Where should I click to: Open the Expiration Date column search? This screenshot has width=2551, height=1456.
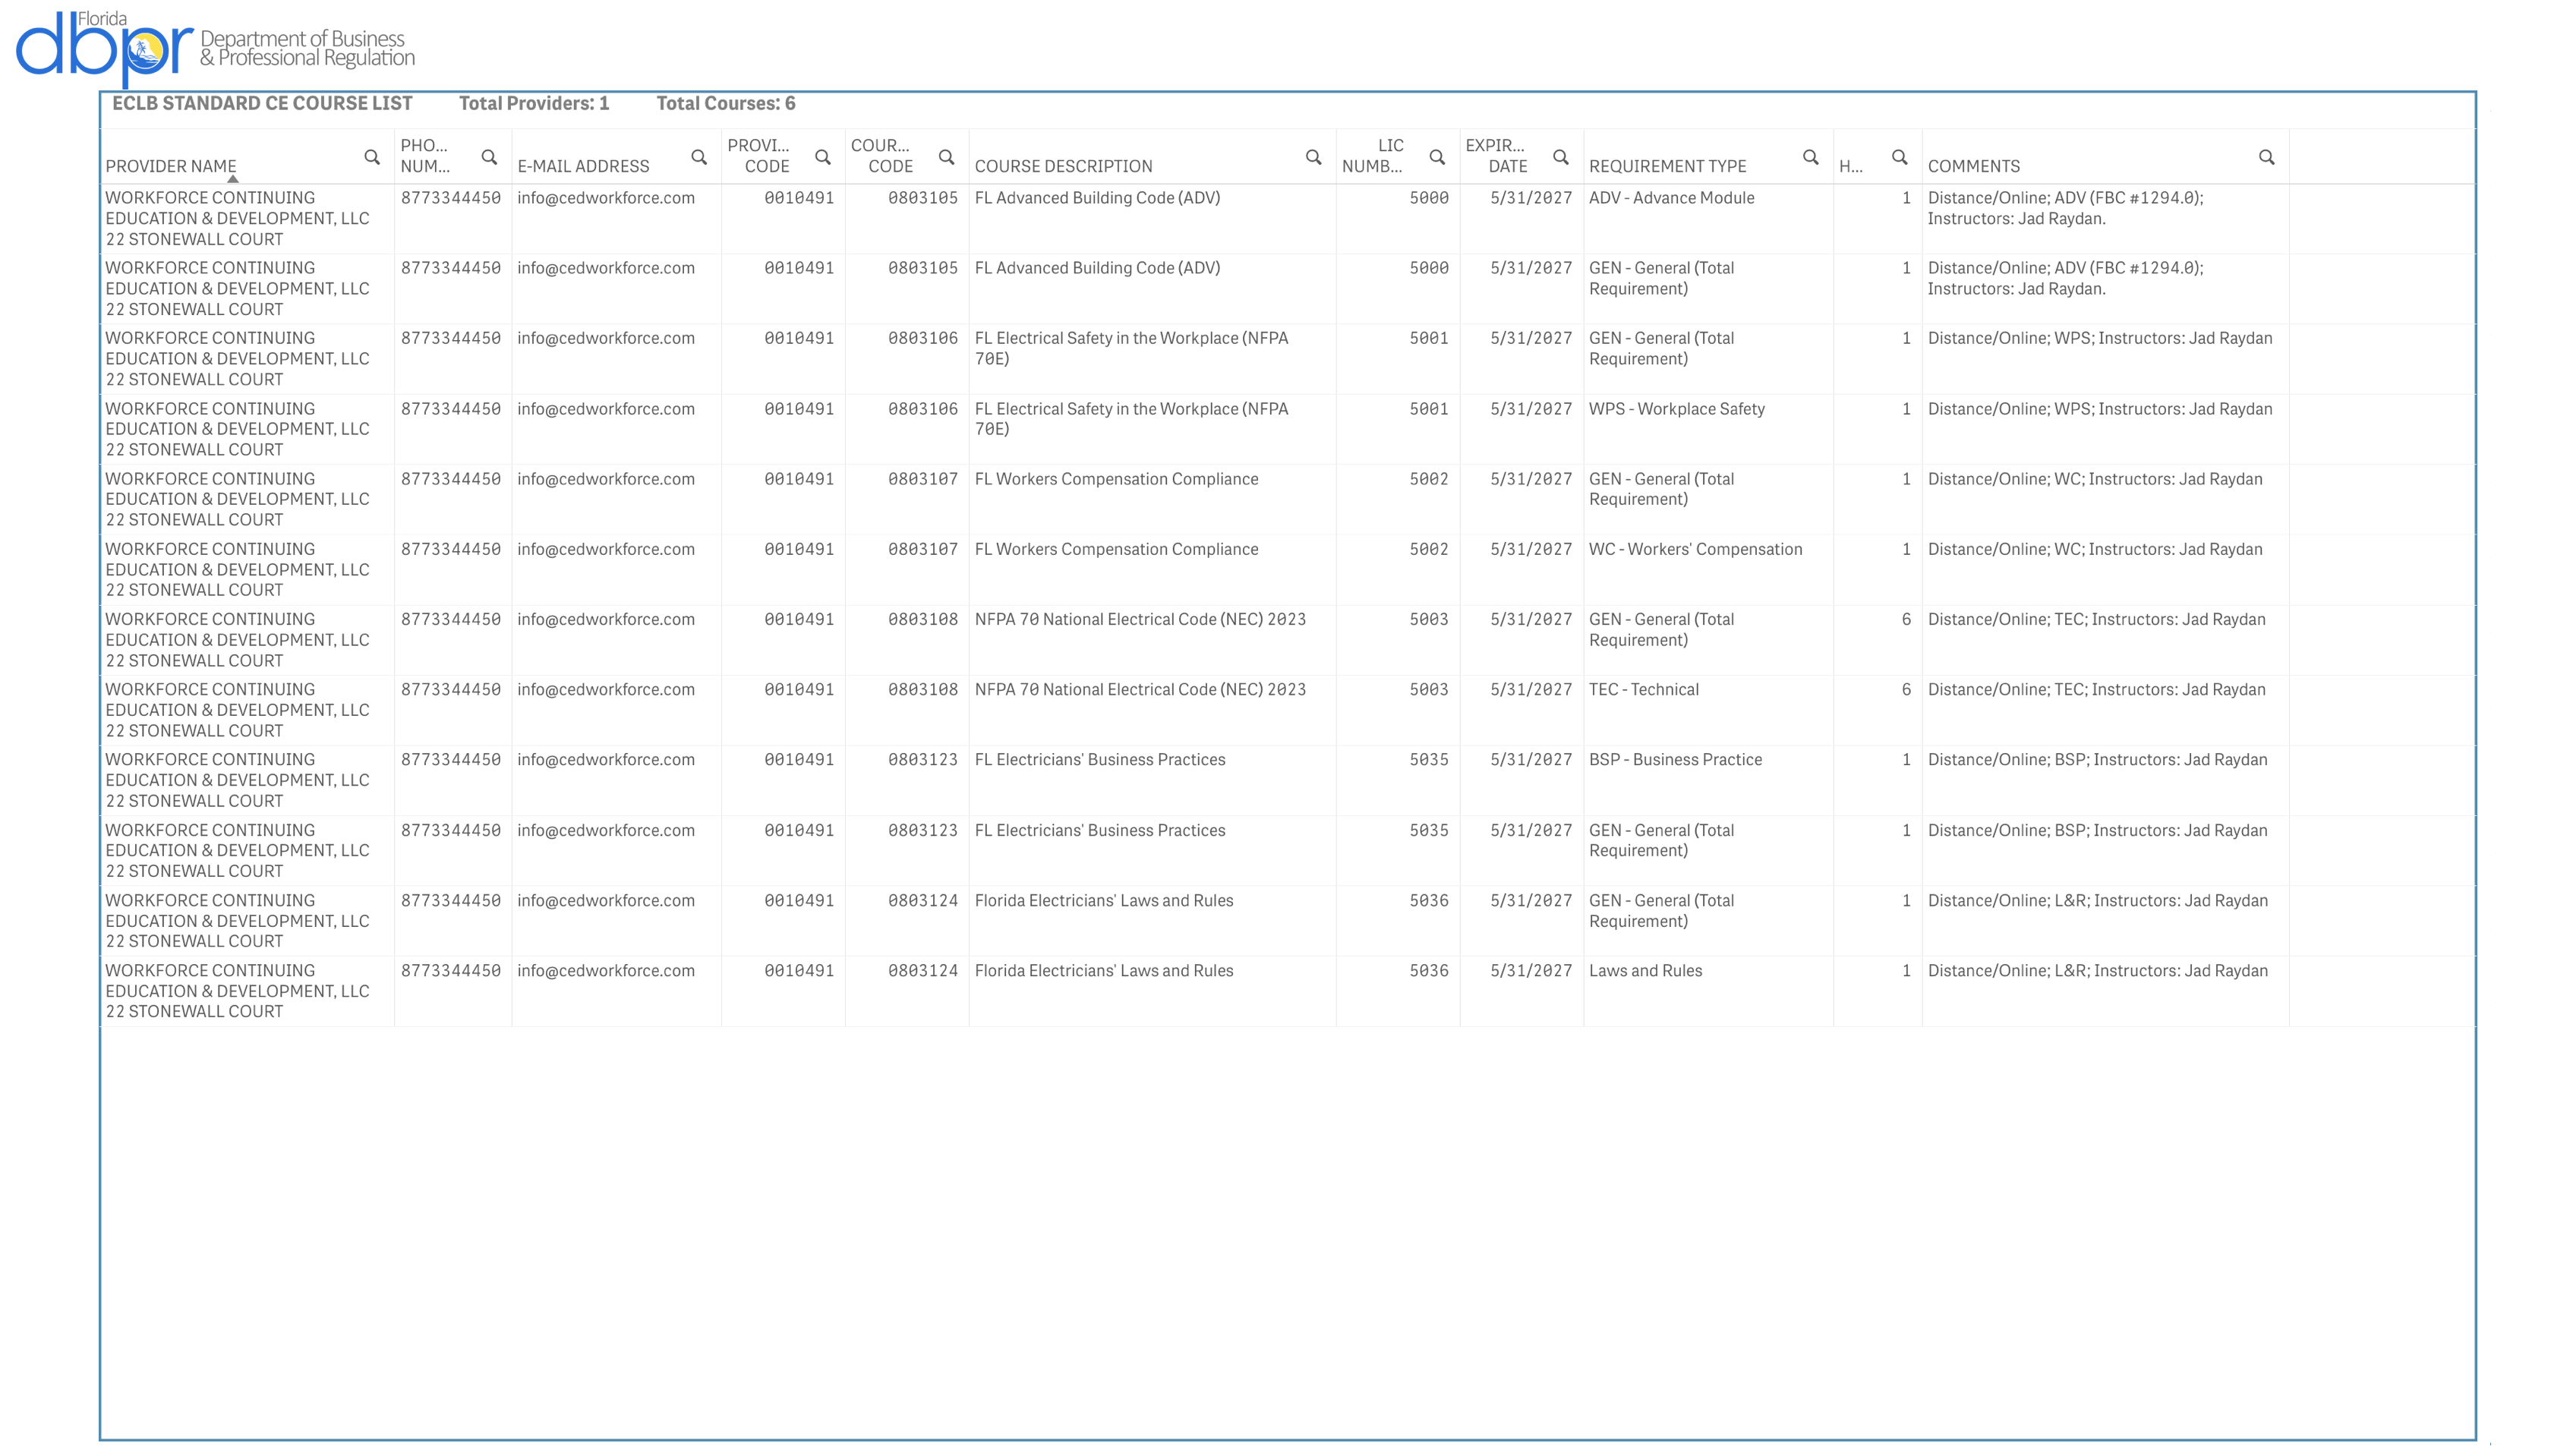tap(1560, 157)
